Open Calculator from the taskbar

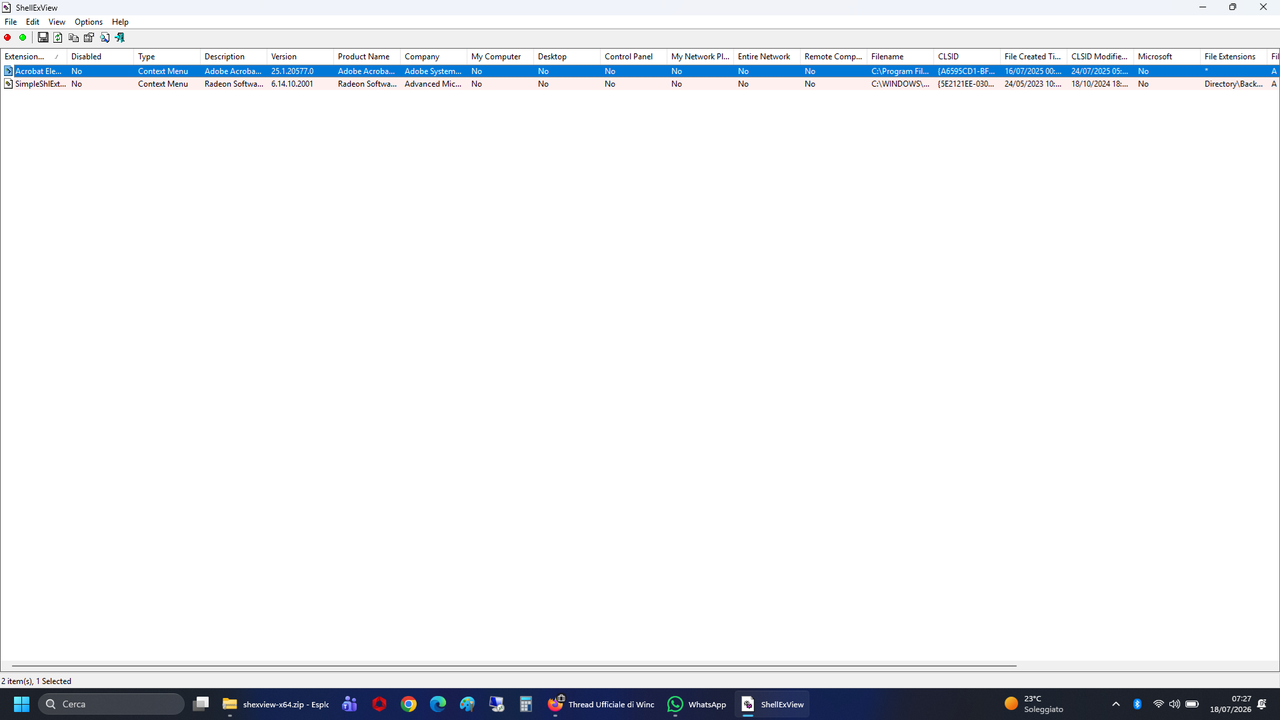coord(526,704)
